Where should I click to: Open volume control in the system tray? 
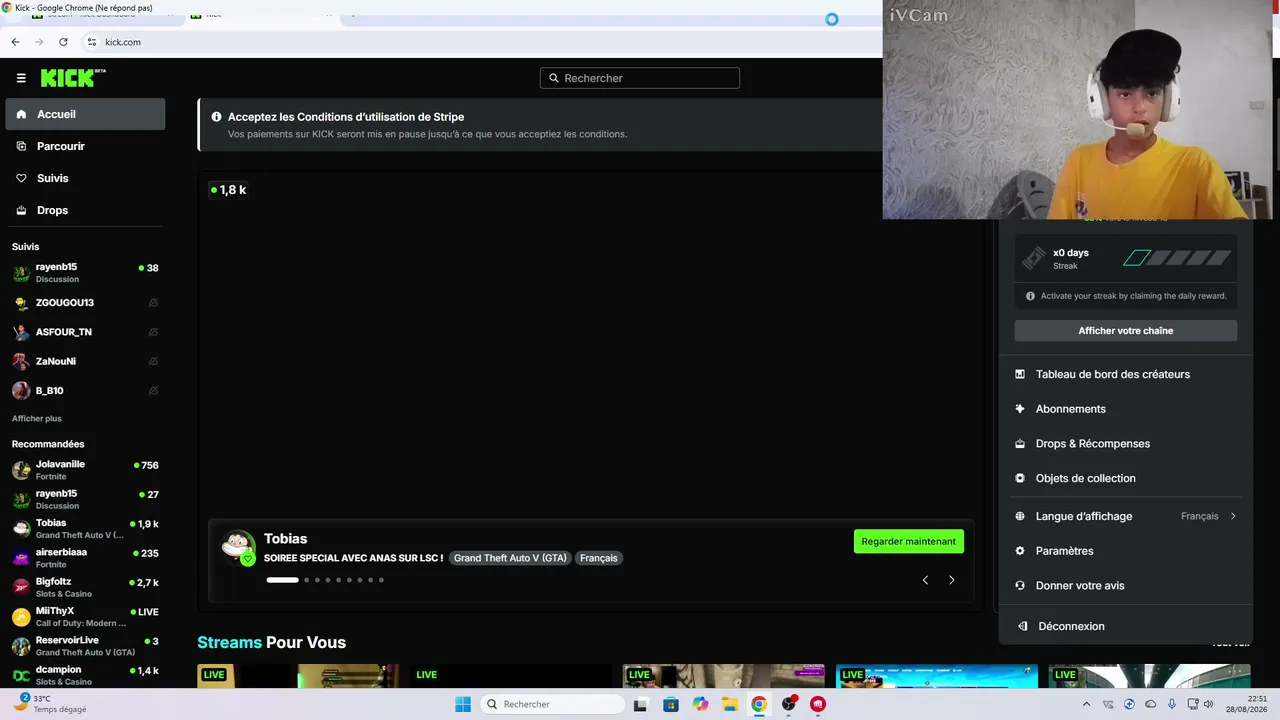click(x=1208, y=704)
